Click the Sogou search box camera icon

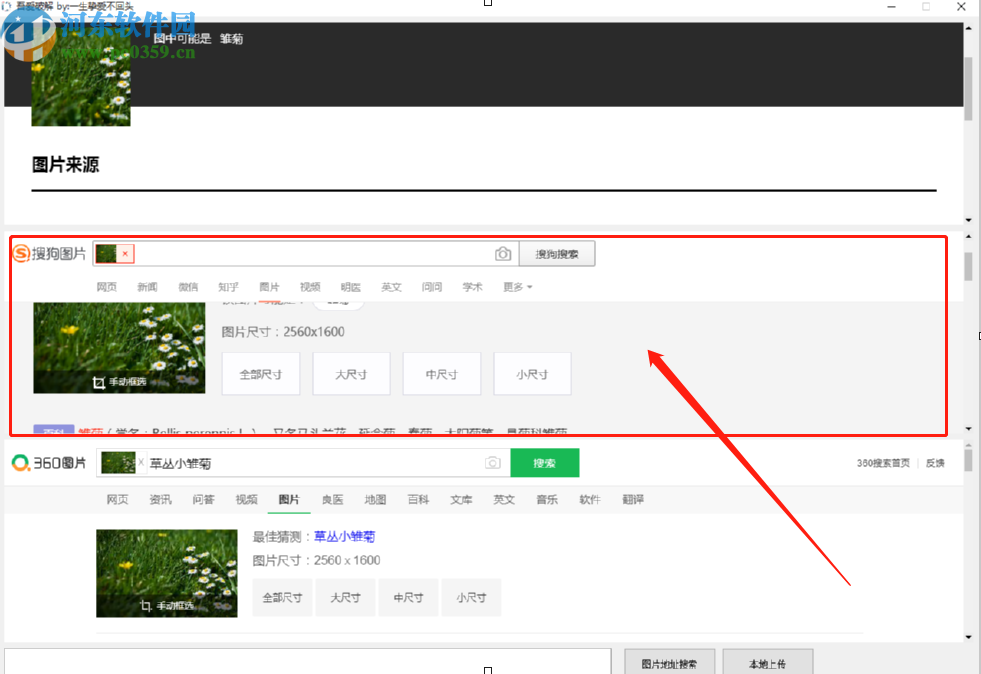[503, 253]
